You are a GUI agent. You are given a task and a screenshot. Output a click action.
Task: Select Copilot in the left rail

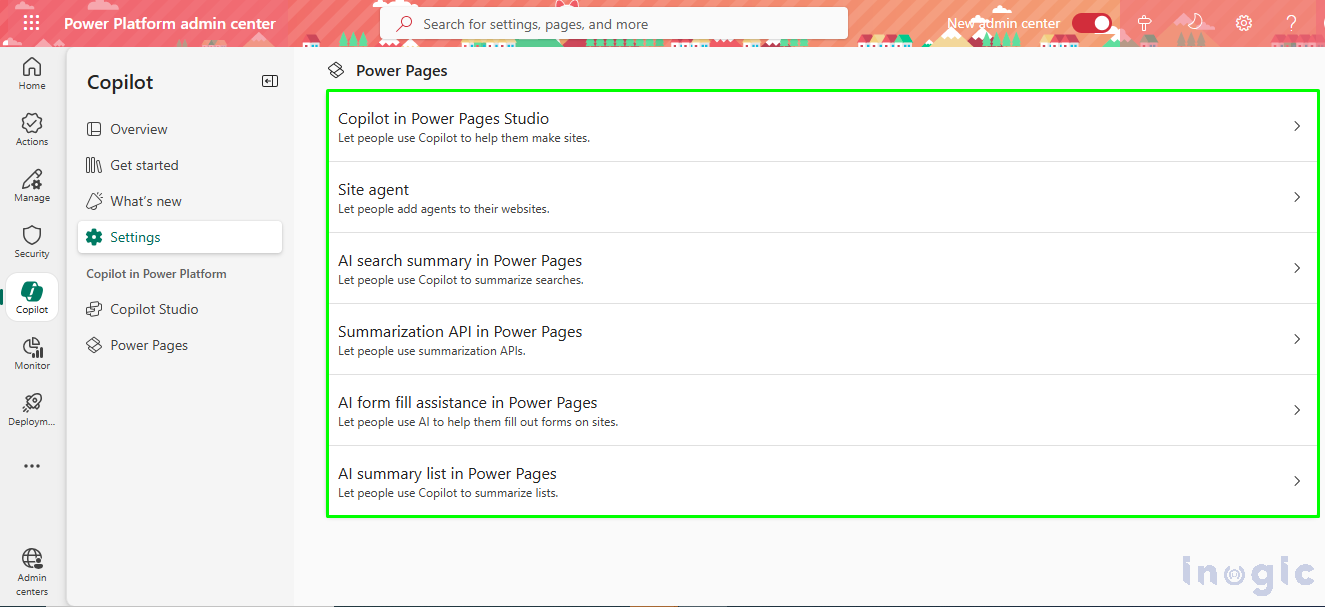[x=32, y=298]
